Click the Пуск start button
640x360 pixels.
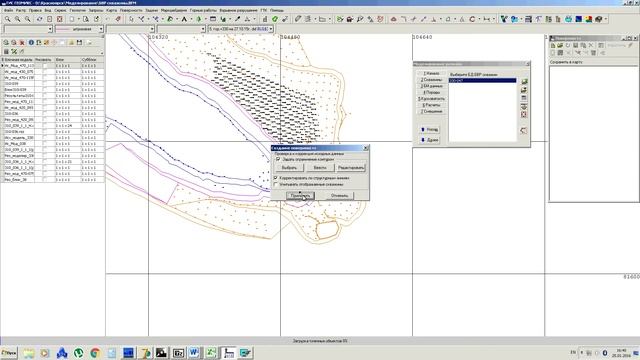pyautogui.click(x=9, y=353)
